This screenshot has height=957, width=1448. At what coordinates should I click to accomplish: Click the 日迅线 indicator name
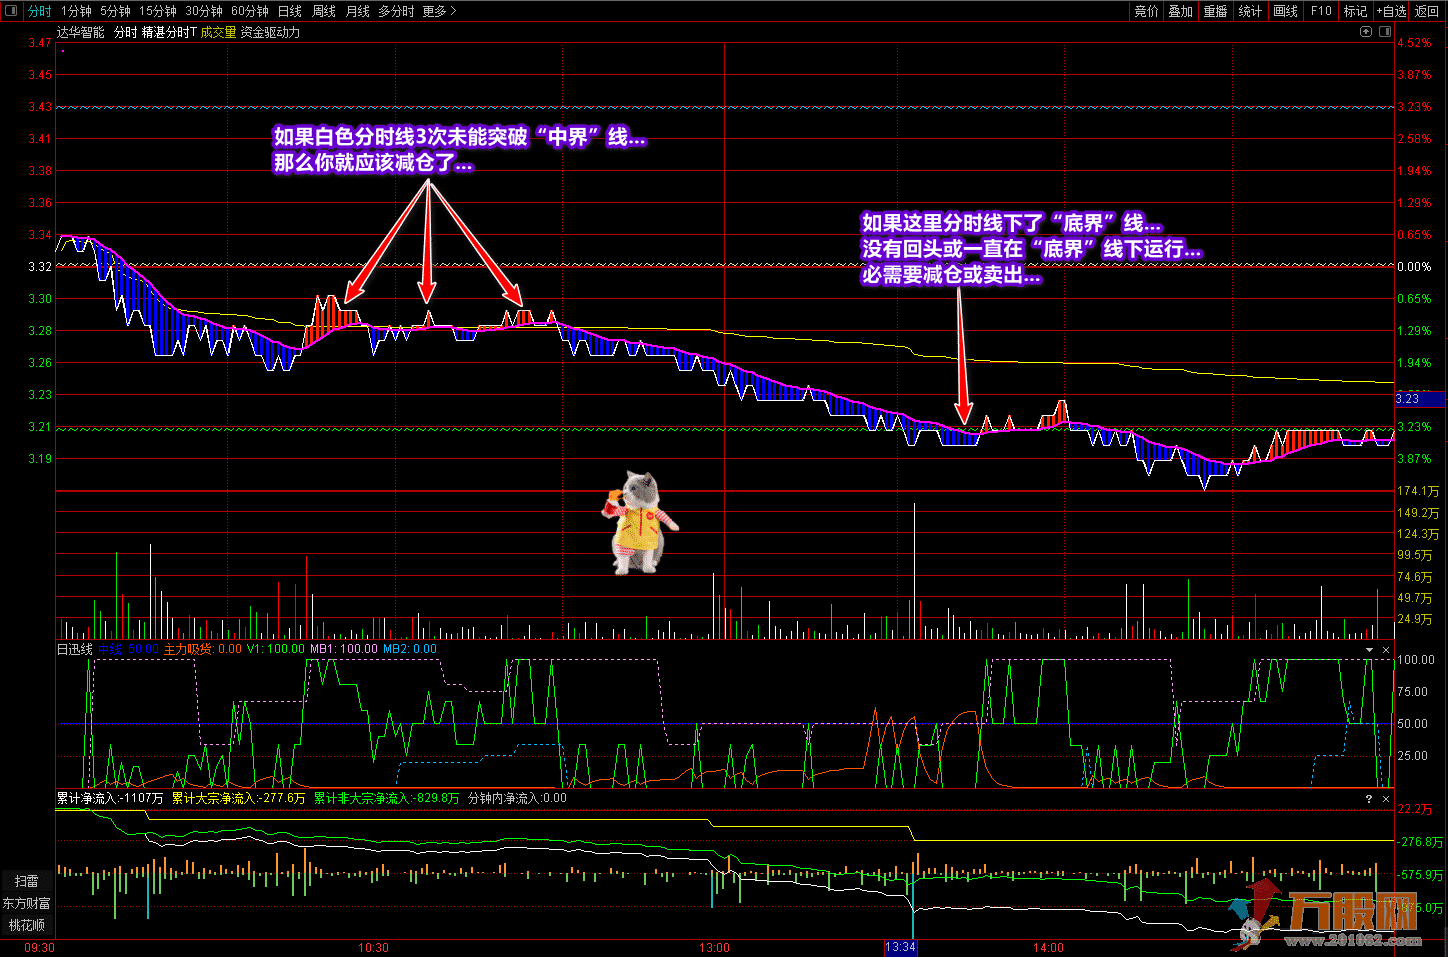click(74, 649)
